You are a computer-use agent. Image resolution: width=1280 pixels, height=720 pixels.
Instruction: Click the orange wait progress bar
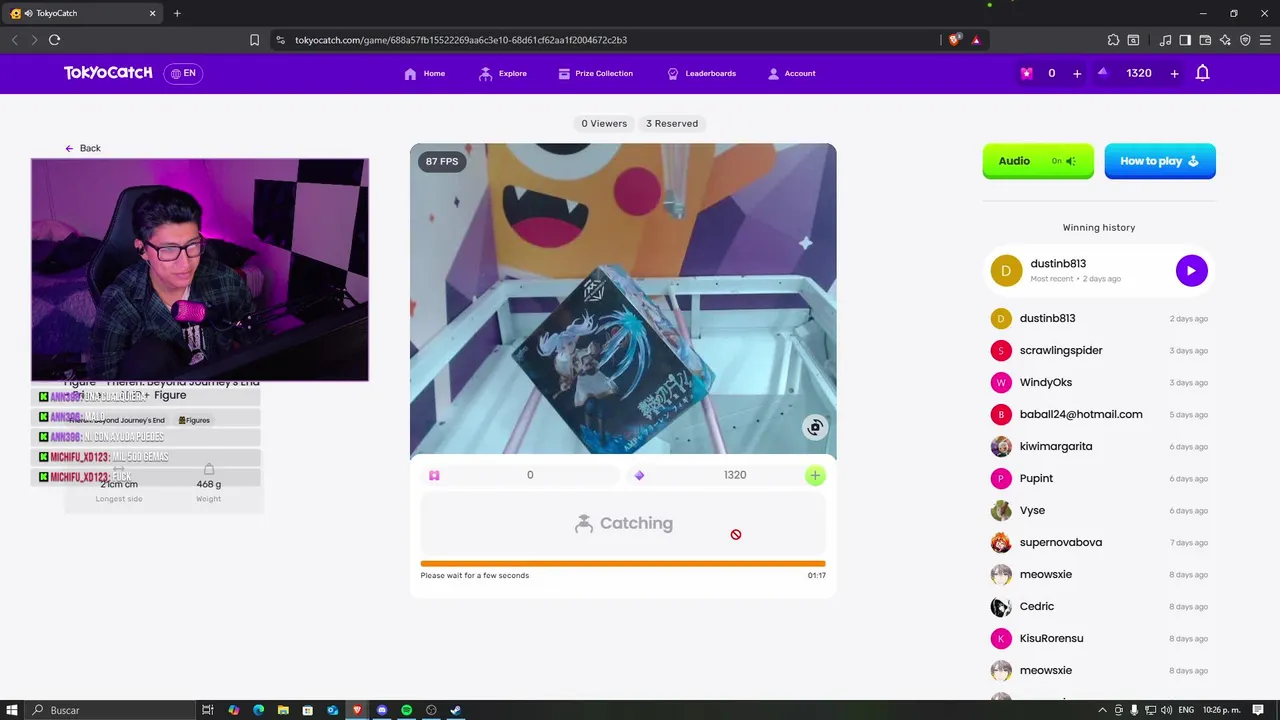(623, 564)
